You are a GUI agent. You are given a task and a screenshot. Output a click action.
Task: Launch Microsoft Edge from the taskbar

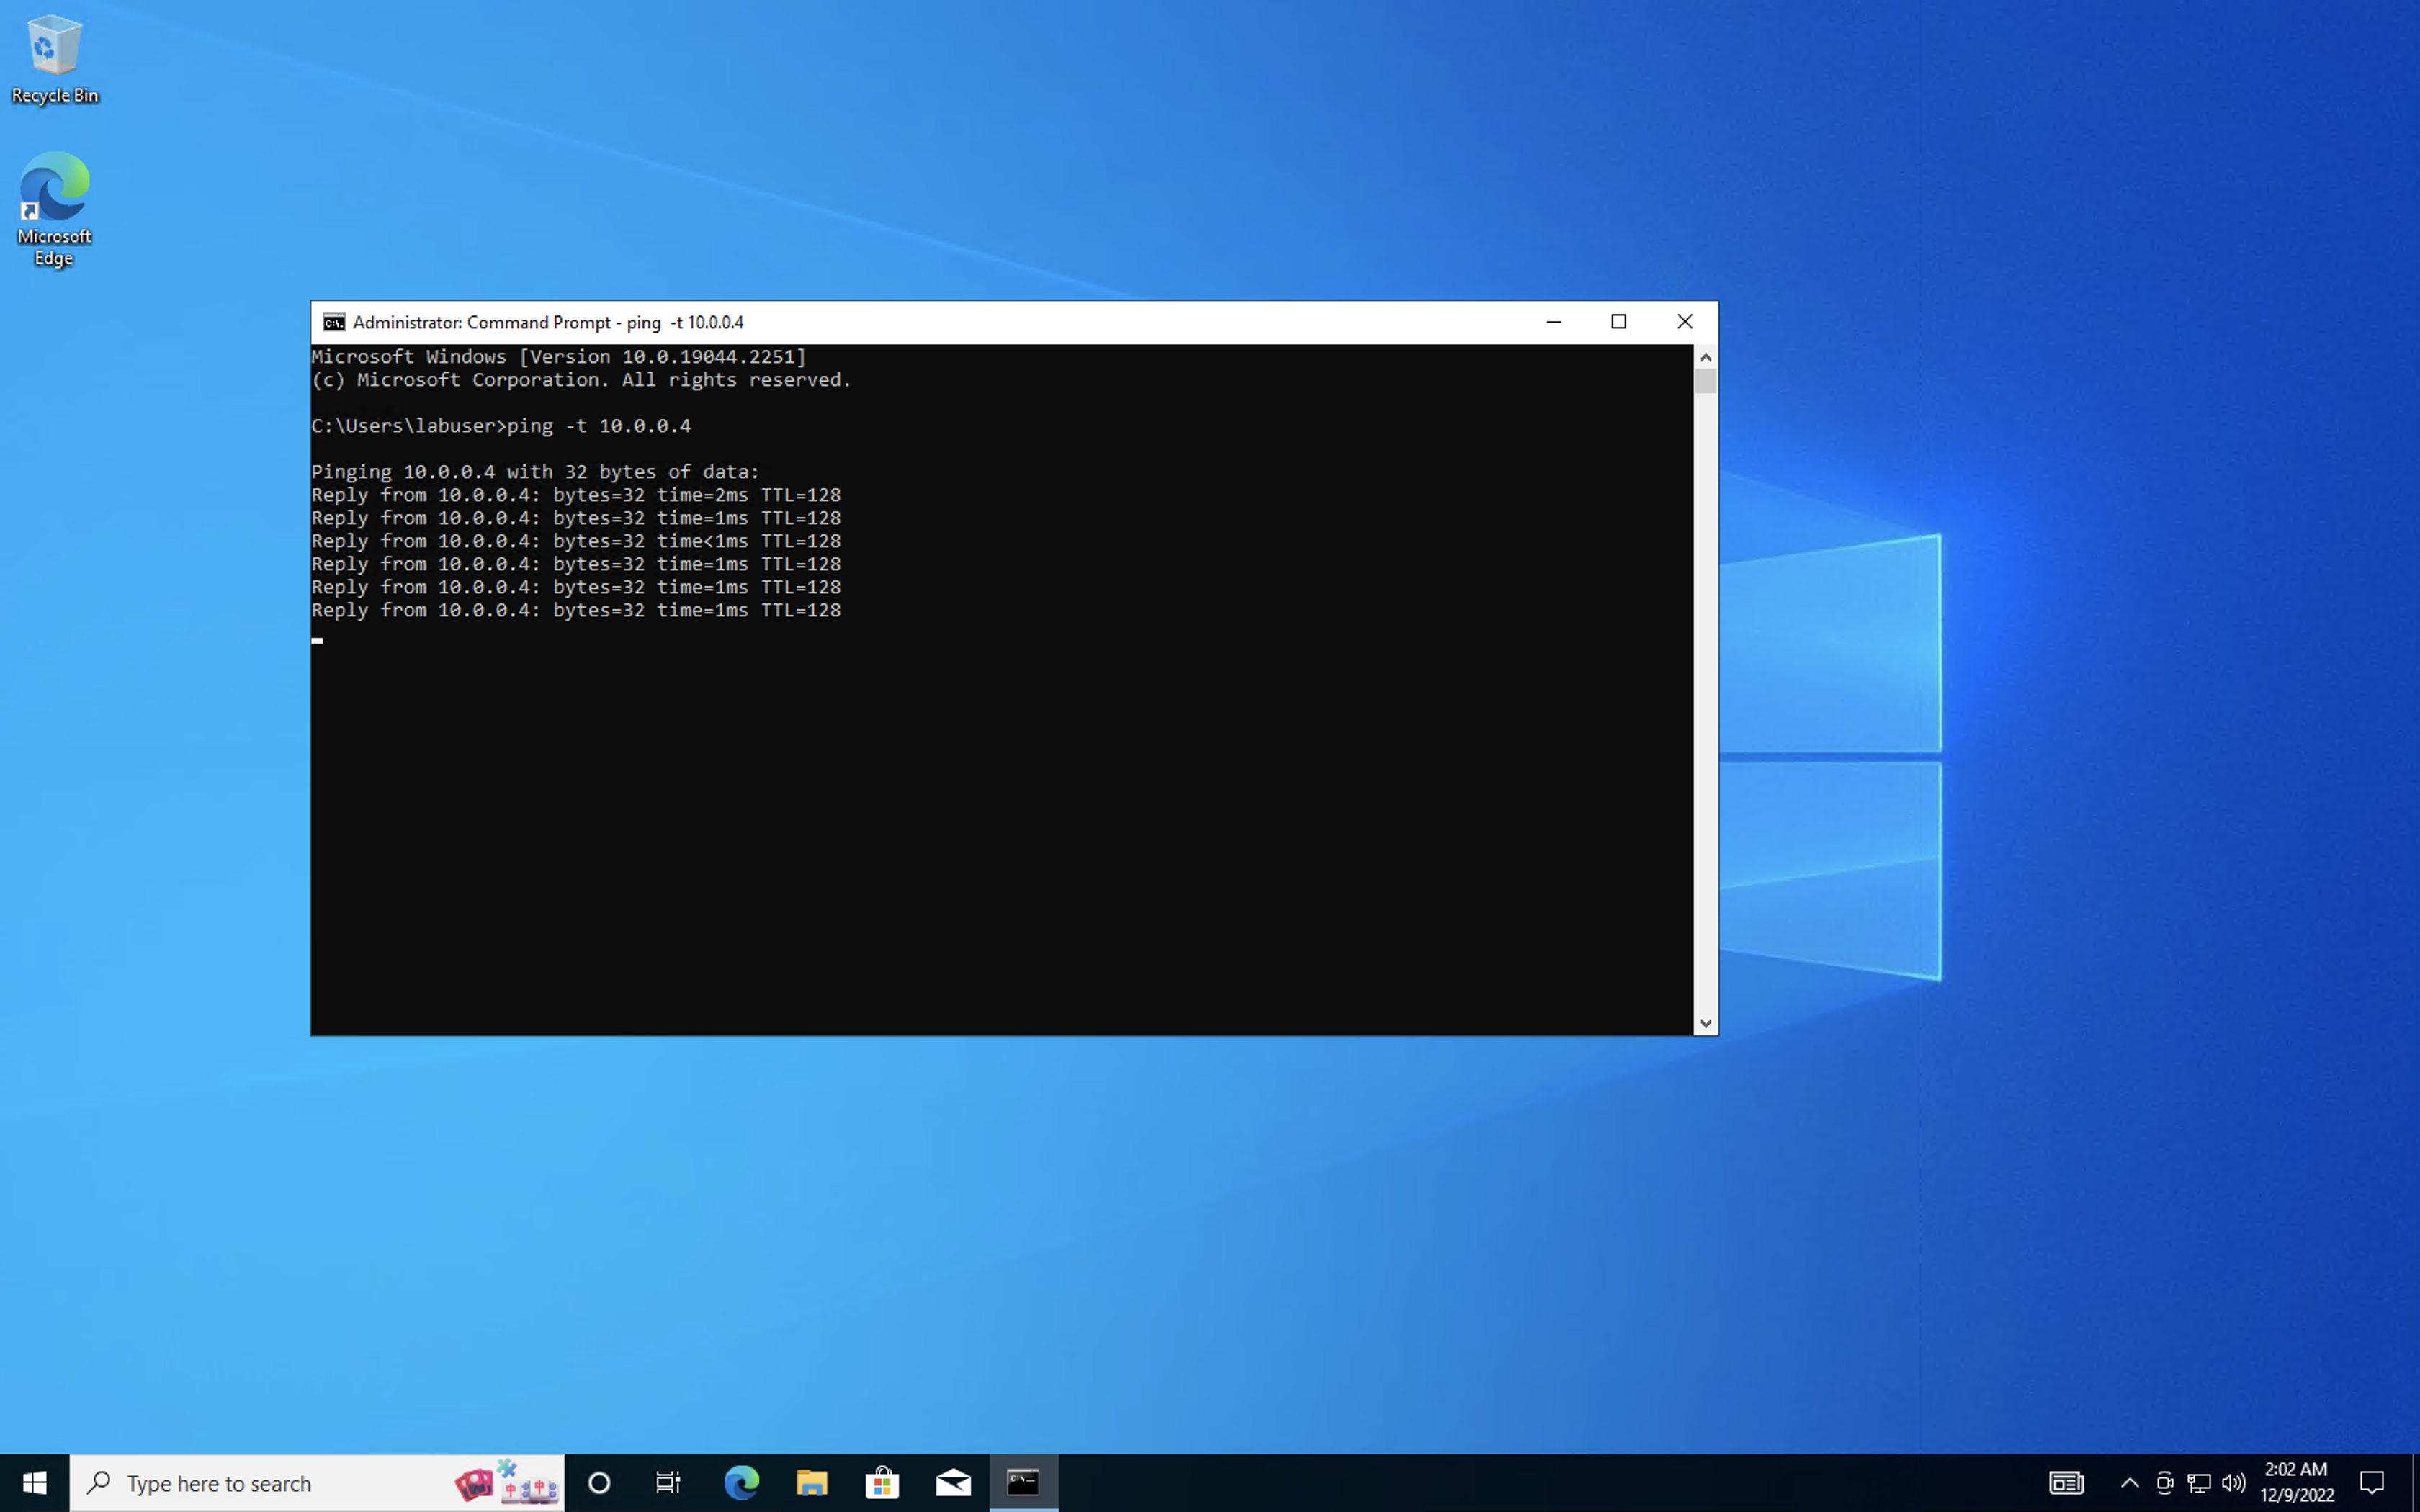(x=741, y=1483)
